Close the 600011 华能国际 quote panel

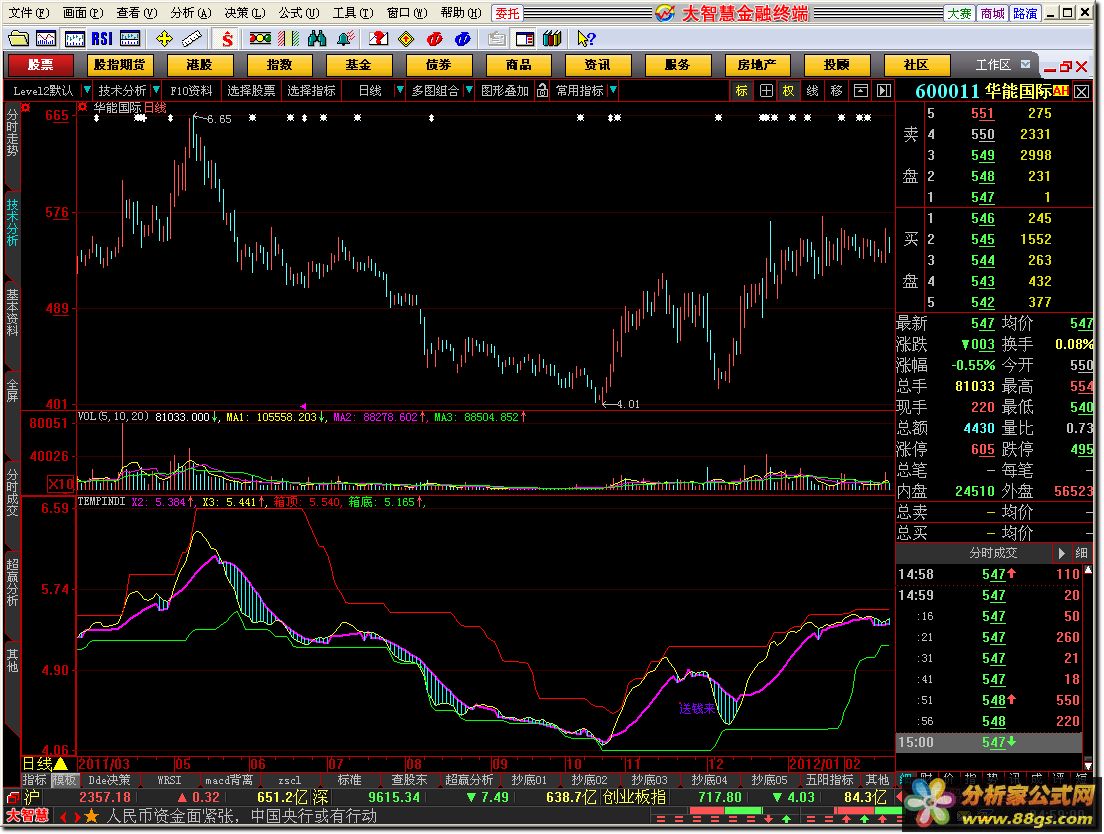[x=1081, y=91]
